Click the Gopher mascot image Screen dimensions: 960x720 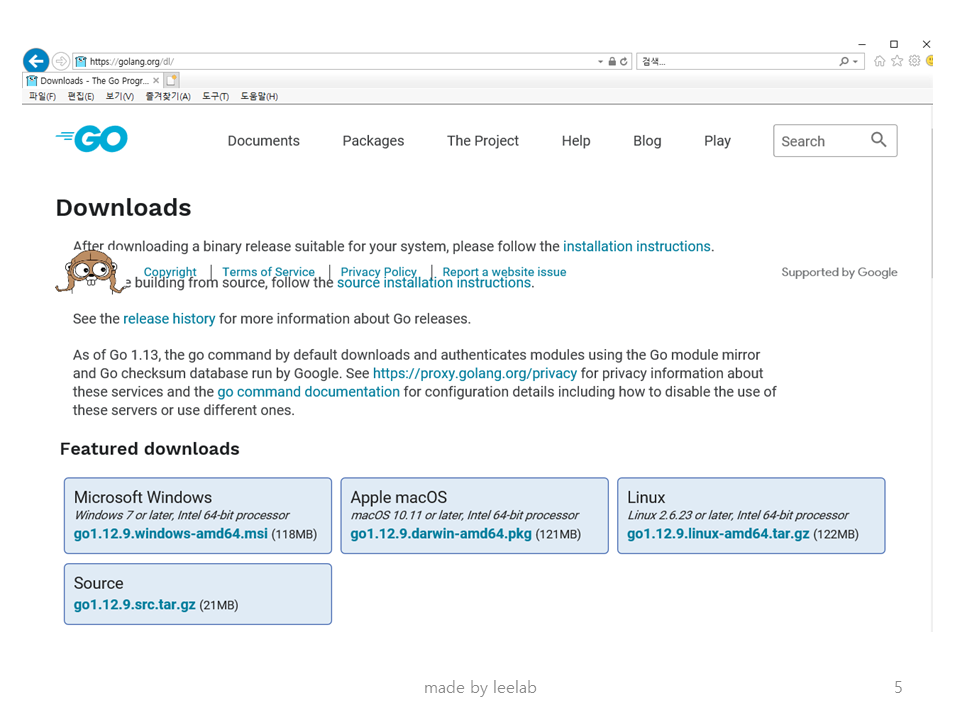[92, 272]
